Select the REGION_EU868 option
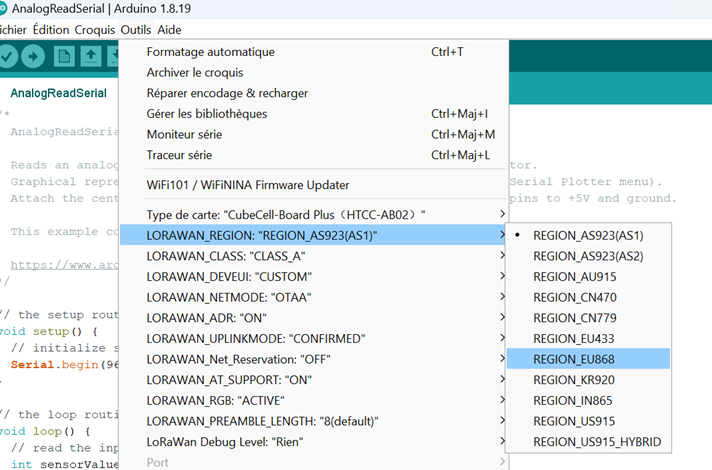The image size is (712, 470). click(x=588, y=360)
